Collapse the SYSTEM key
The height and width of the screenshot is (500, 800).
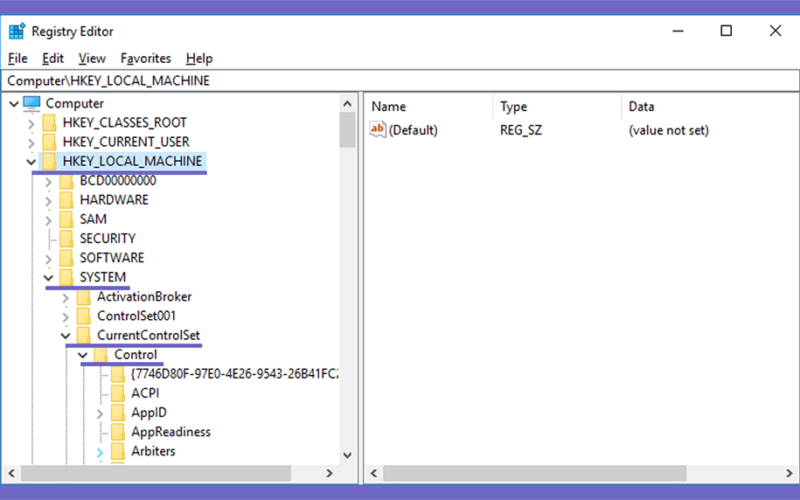48,279
